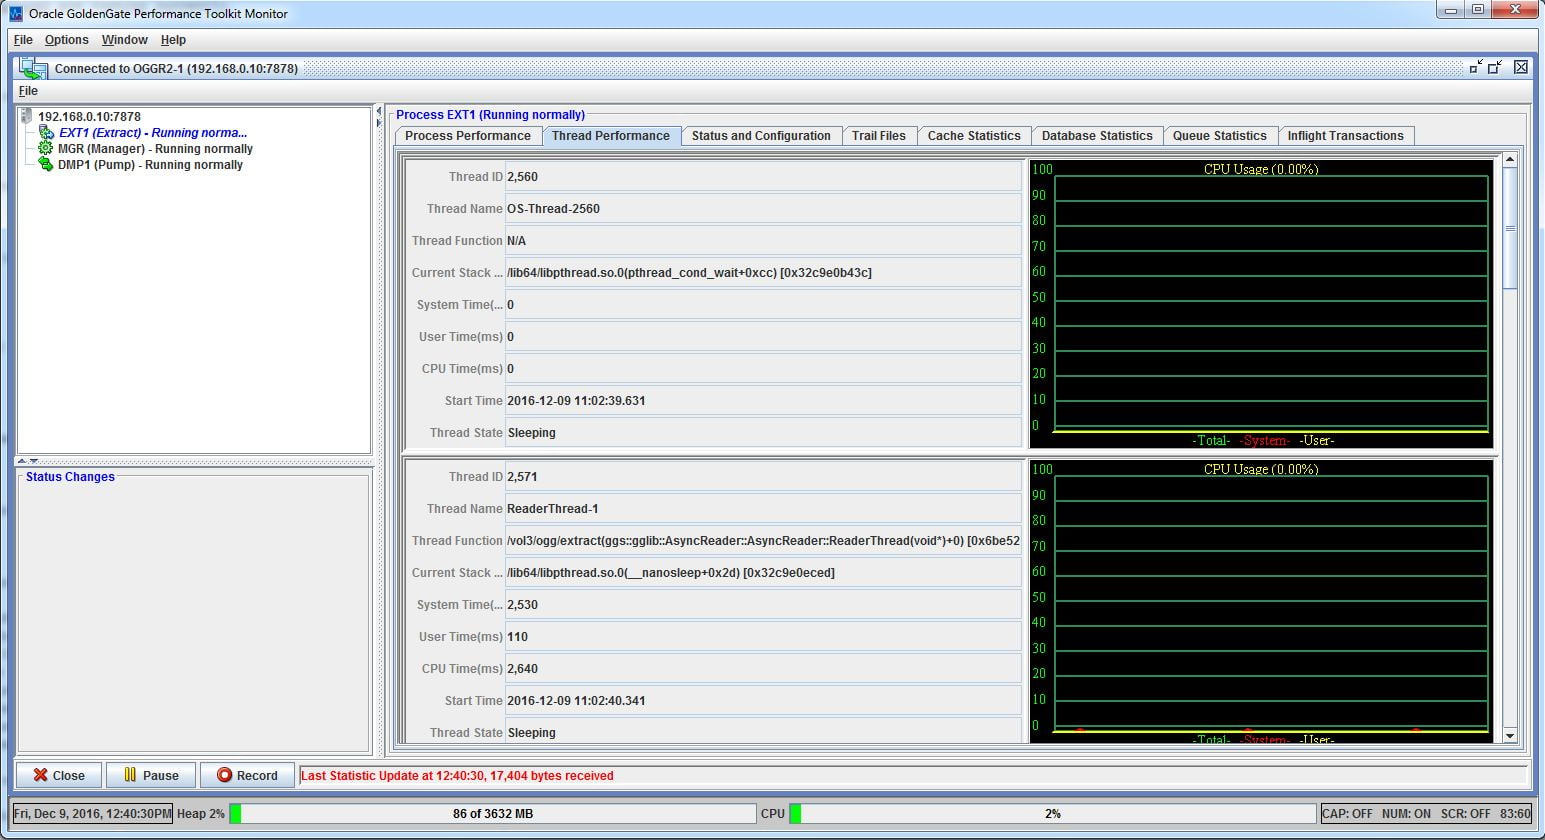
Task: Close the OGGR2-1 internal connection frame
Action: [1520, 67]
